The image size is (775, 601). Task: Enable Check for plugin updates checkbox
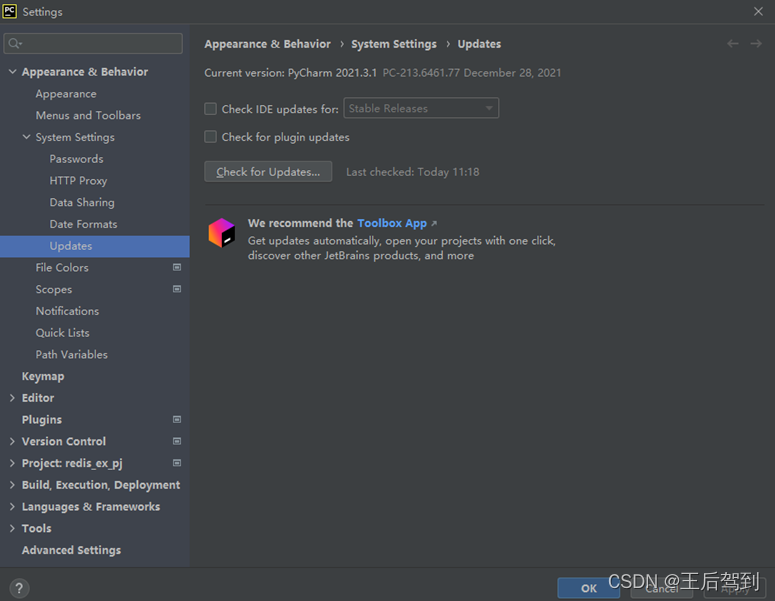pyautogui.click(x=211, y=137)
